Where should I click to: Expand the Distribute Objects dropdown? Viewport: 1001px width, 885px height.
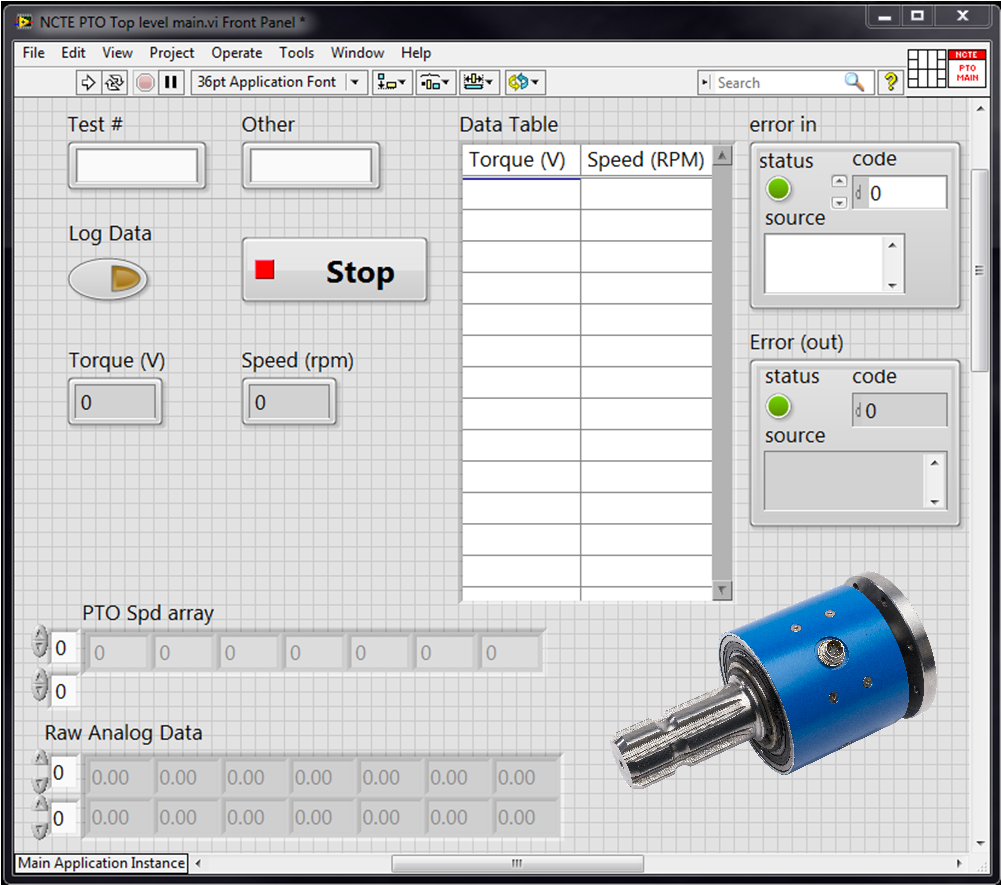436,83
